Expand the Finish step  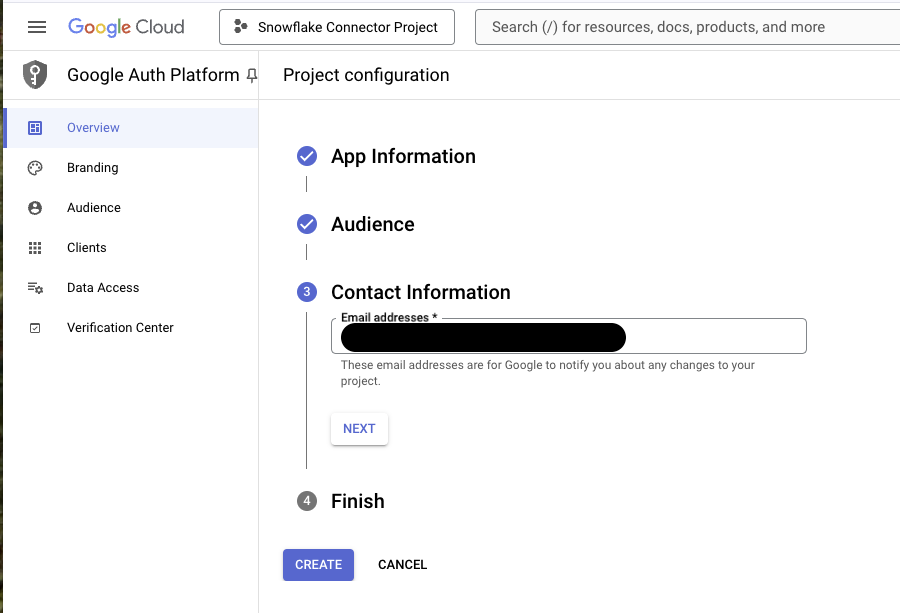pos(357,501)
